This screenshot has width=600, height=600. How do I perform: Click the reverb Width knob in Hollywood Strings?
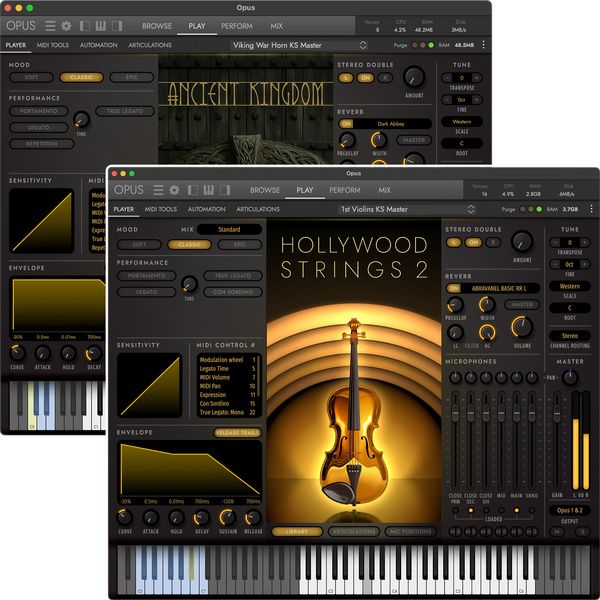coord(487,305)
